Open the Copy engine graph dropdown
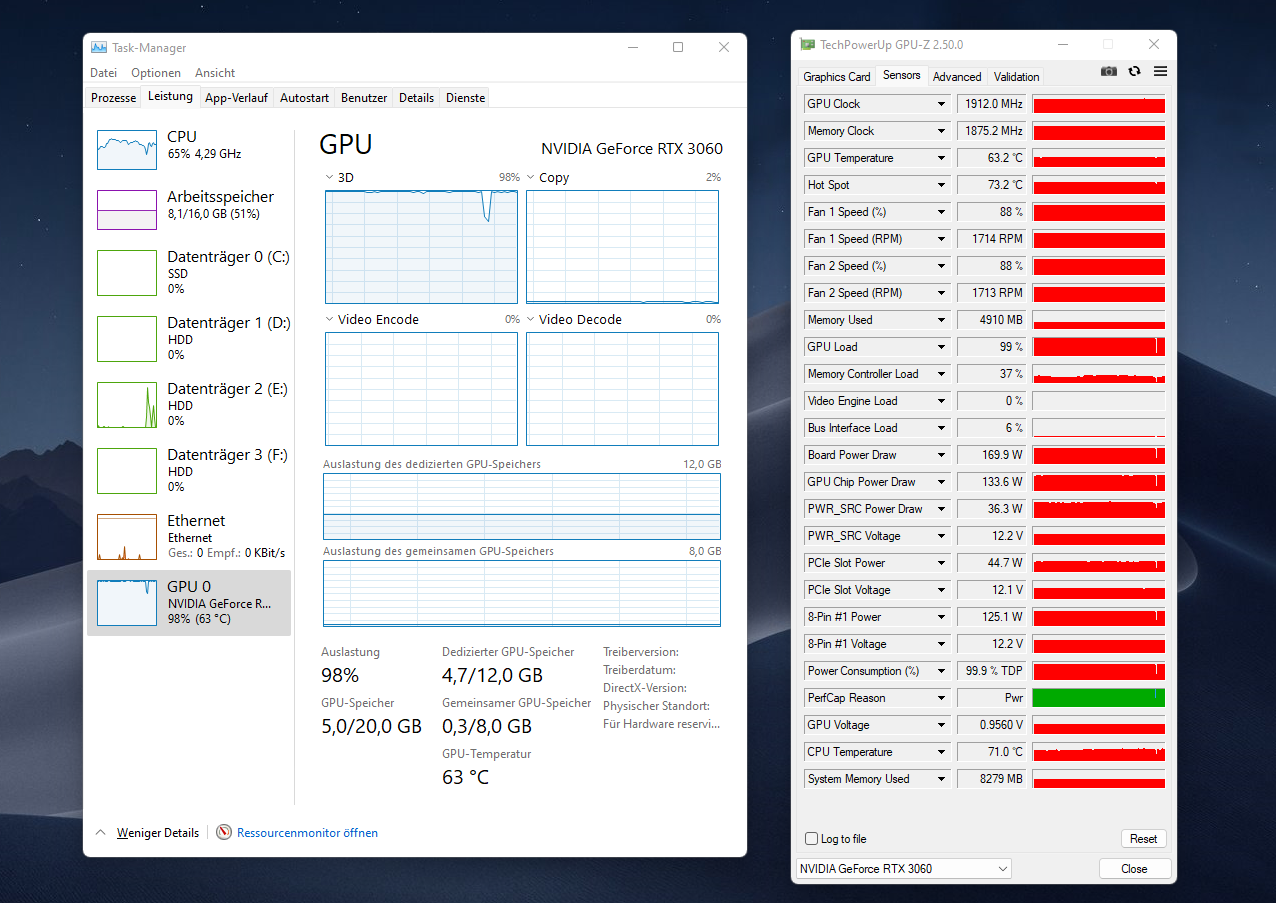 point(531,177)
